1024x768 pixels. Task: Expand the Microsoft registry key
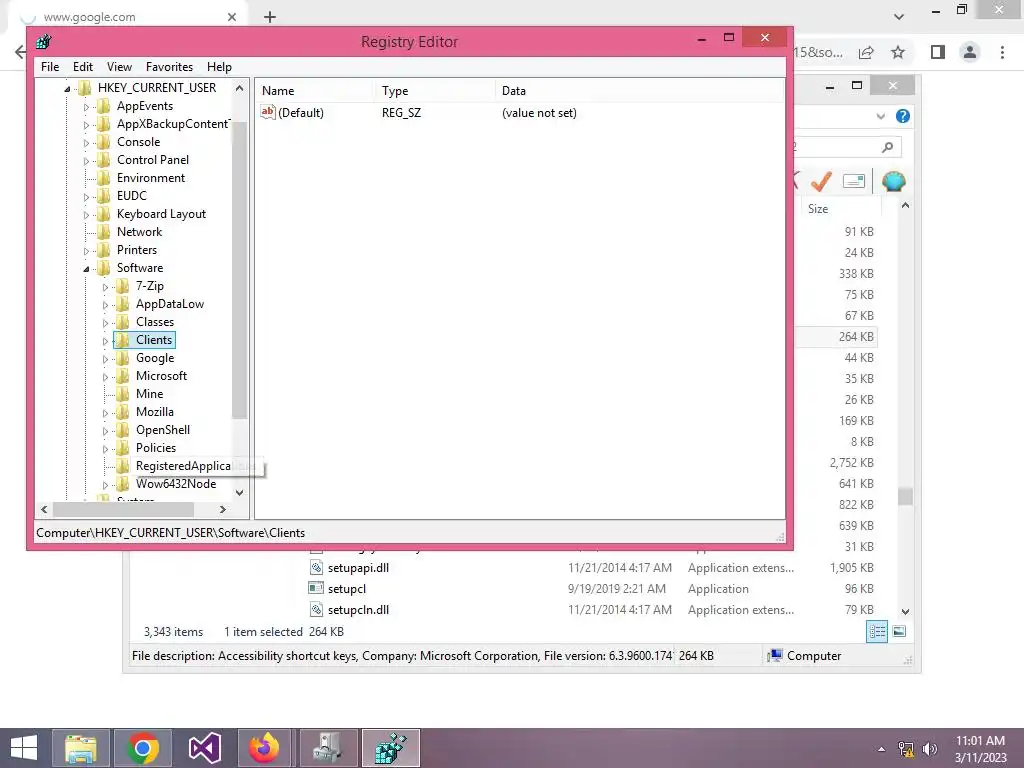click(105, 377)
